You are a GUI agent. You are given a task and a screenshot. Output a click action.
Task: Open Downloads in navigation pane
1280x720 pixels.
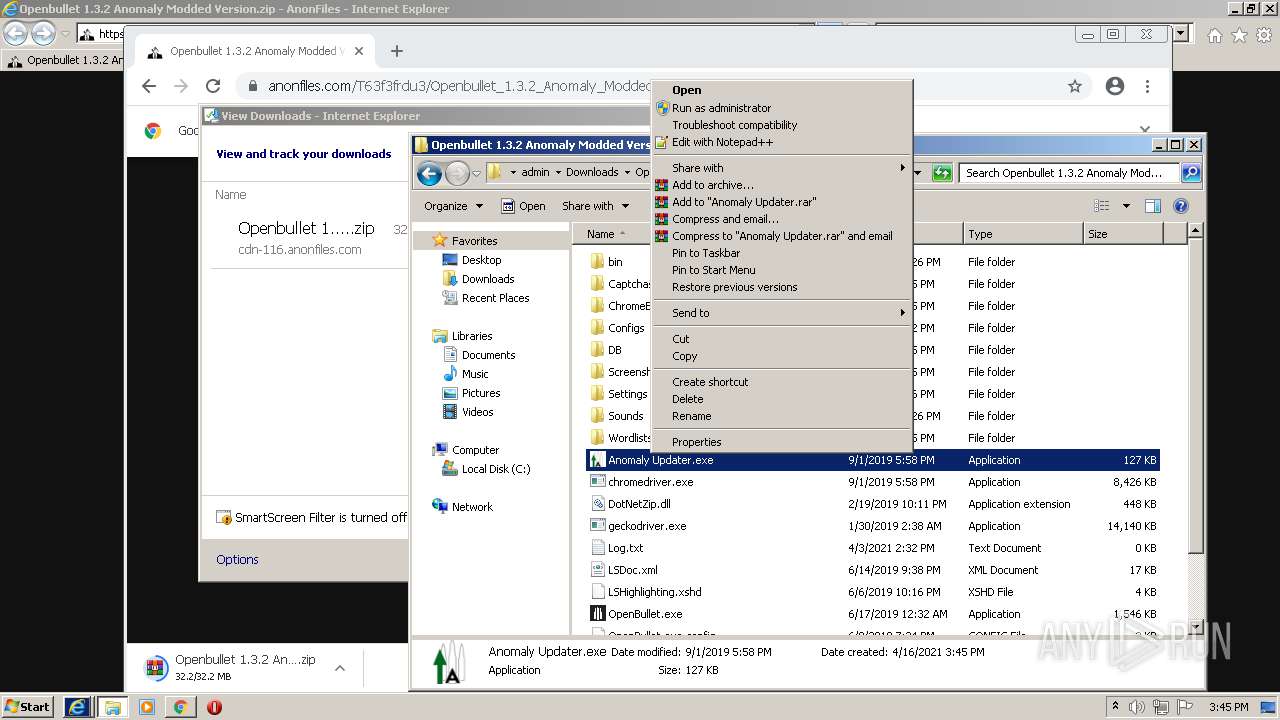click(x=488, y=279)
